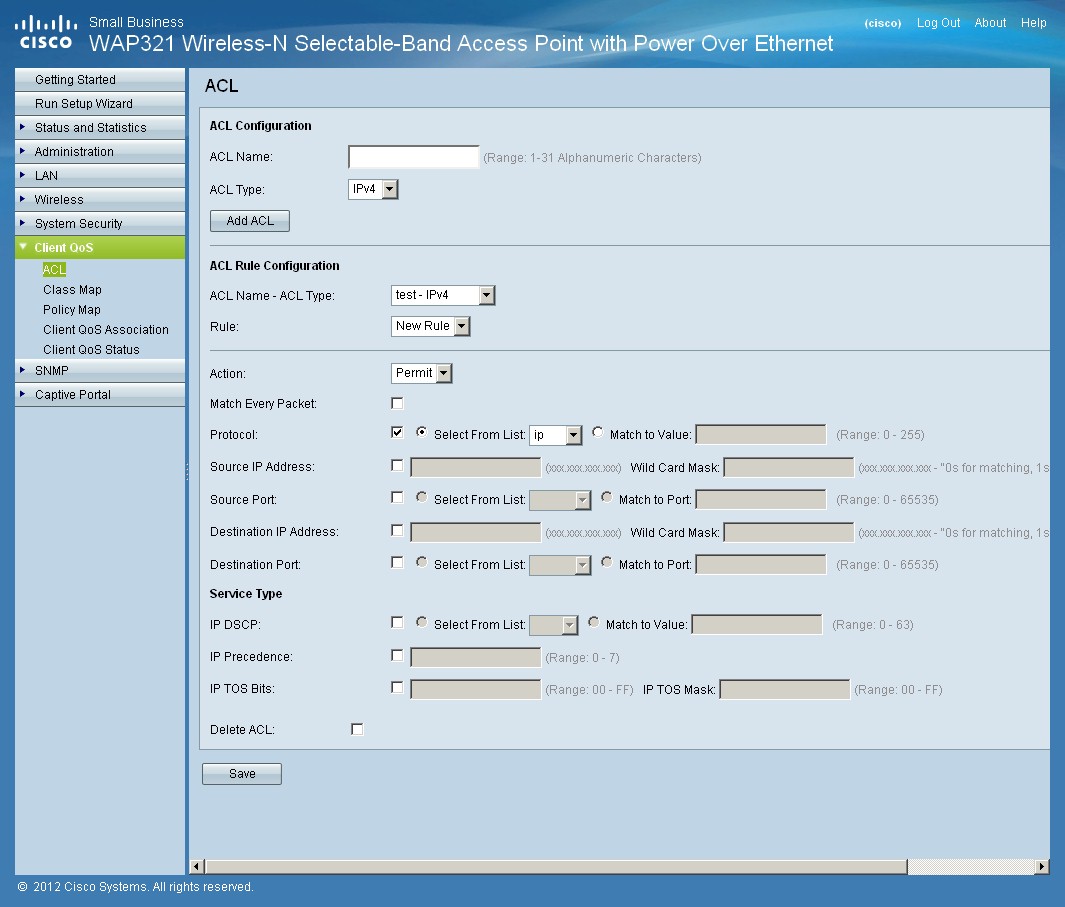Open the Protocol list dropdown showing ip
1065x907 pixels.
[556, 435]
